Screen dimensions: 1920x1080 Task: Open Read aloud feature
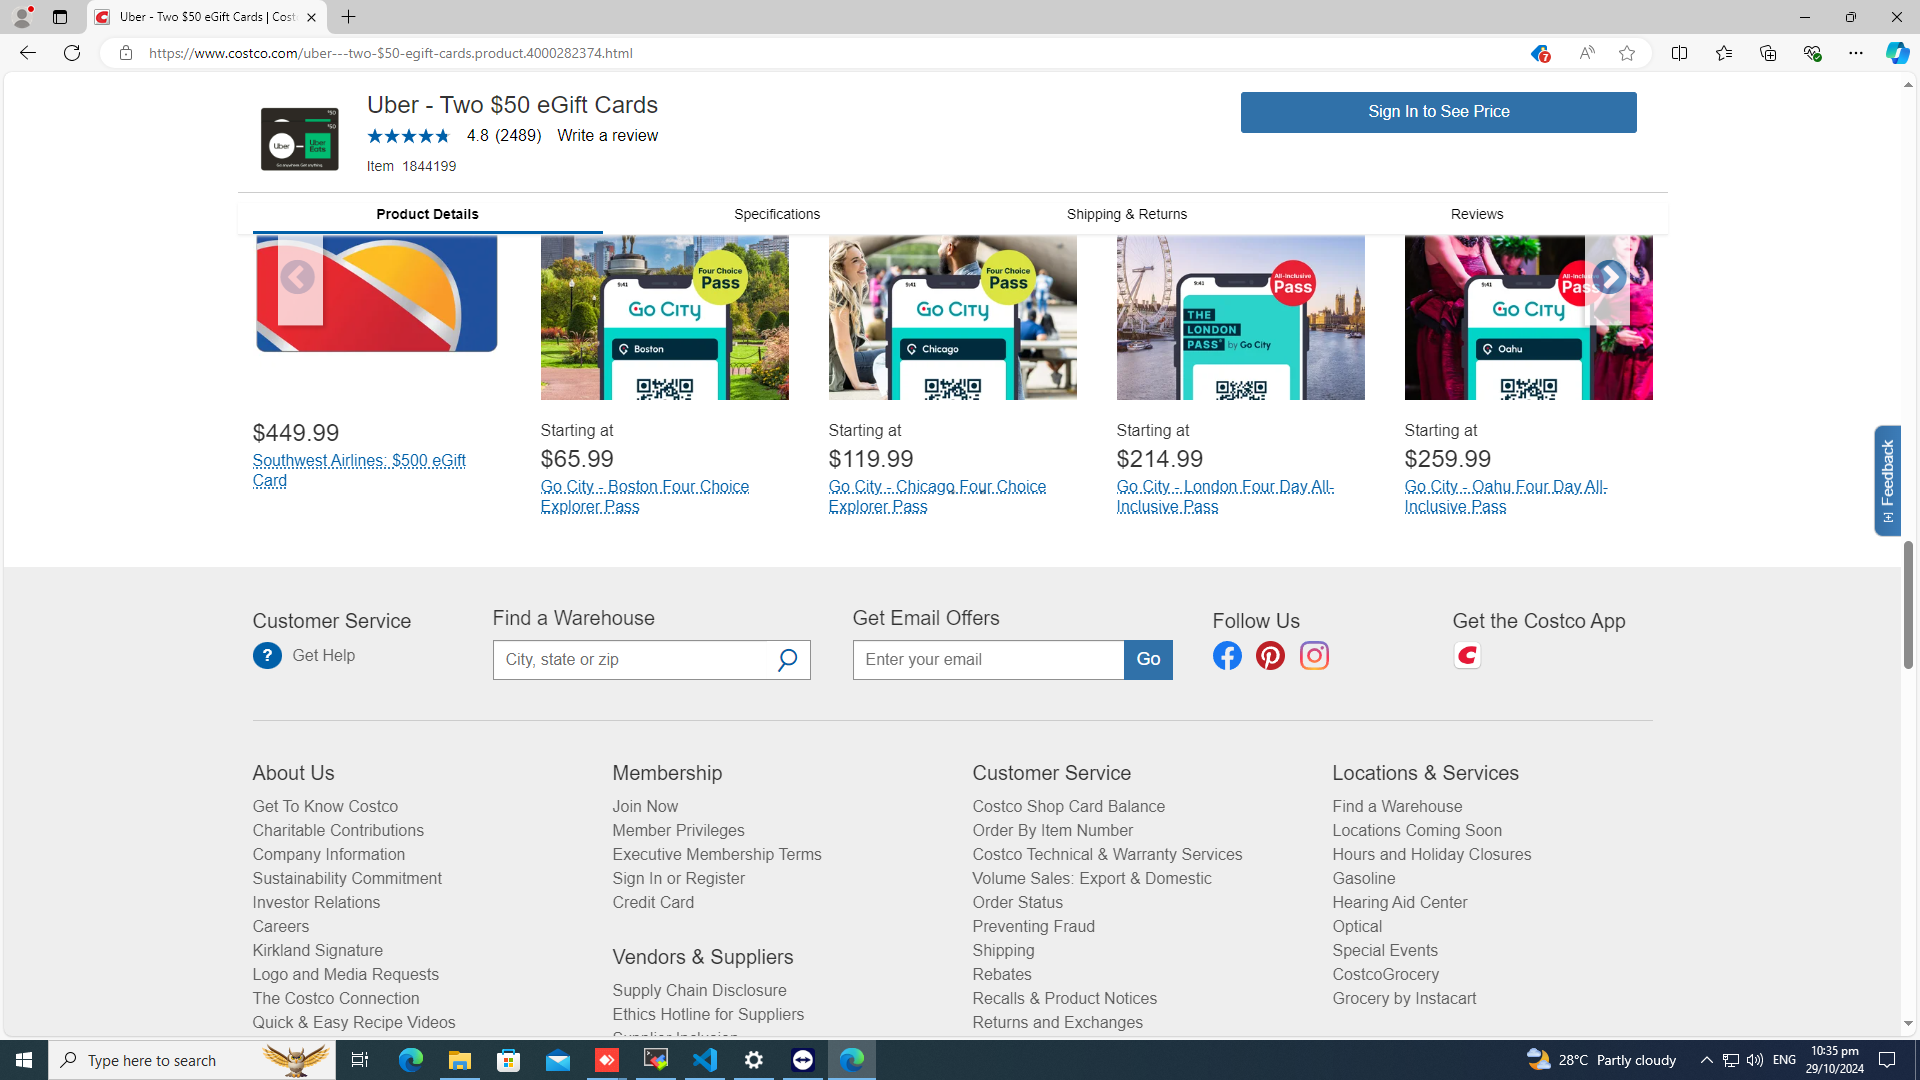point(1586,54)
